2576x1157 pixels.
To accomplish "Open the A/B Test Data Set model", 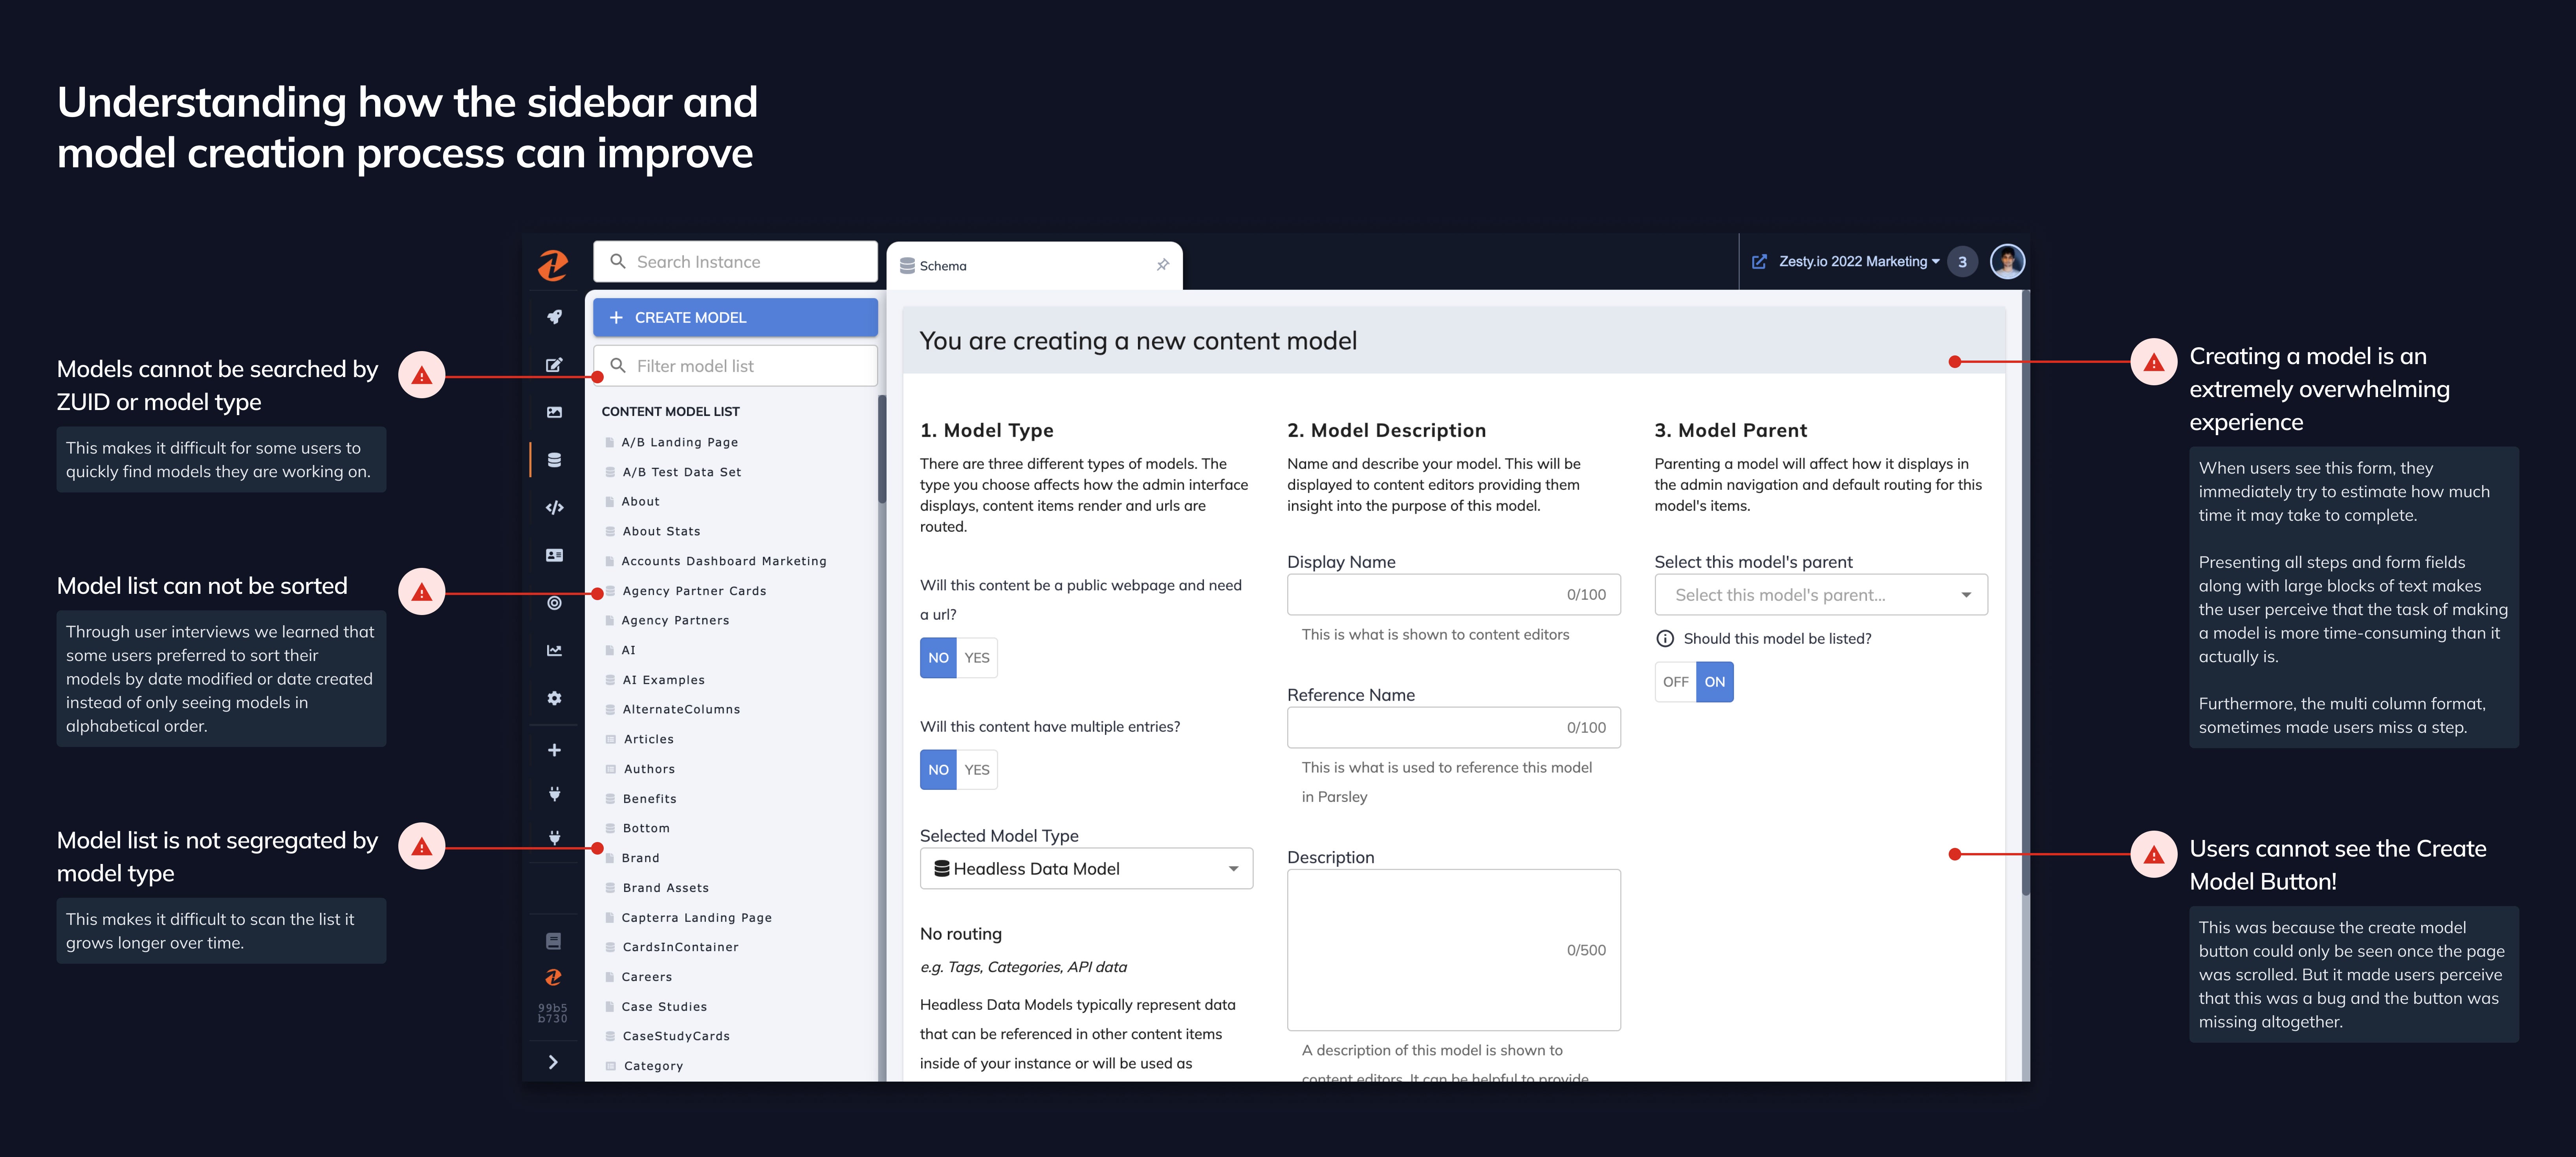I will (682, 472).
